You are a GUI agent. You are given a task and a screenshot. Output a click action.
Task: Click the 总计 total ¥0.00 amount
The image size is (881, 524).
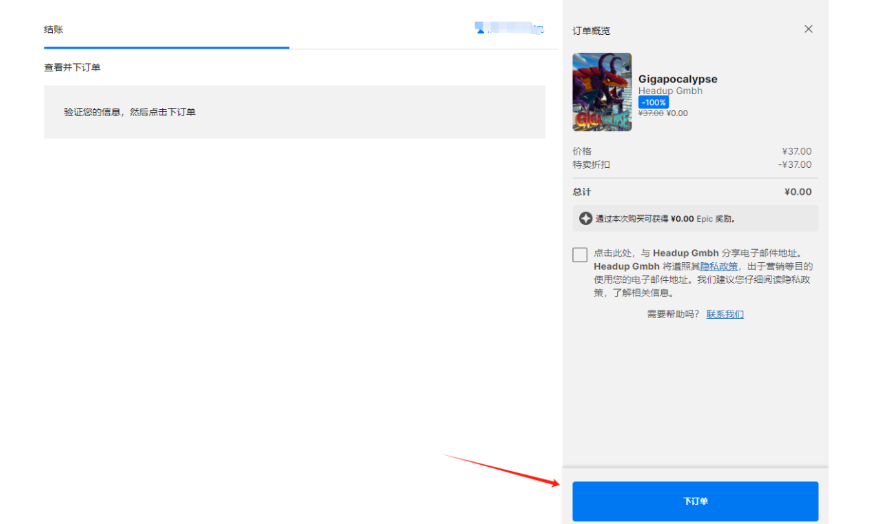(x=798, y=192)
